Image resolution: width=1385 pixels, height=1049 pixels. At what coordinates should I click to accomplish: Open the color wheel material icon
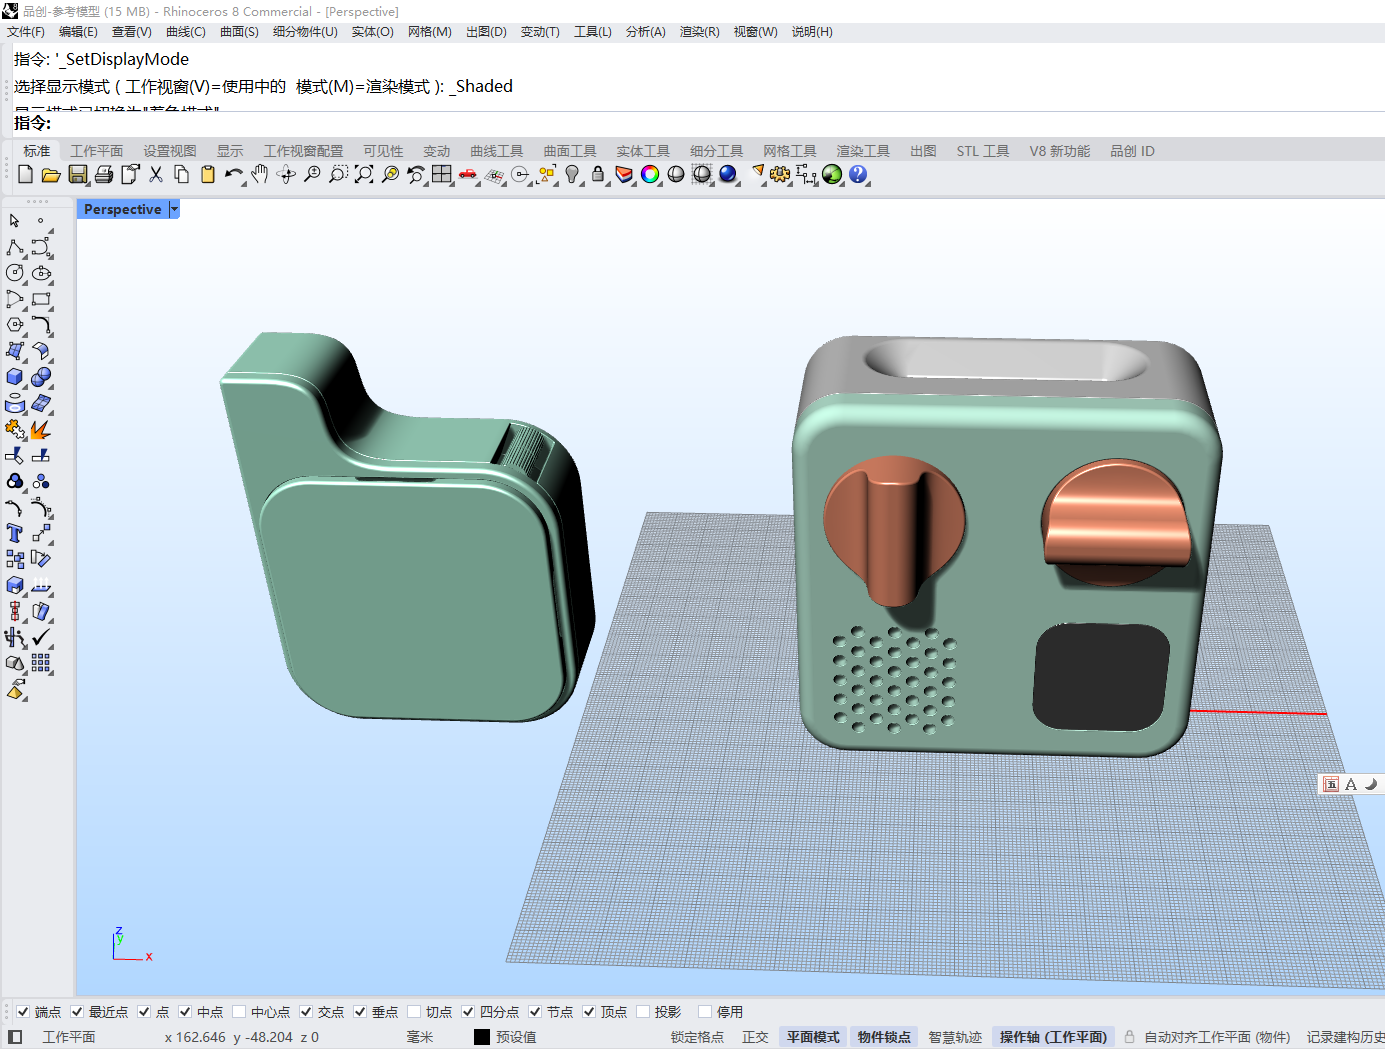click(x=650, y=175)
